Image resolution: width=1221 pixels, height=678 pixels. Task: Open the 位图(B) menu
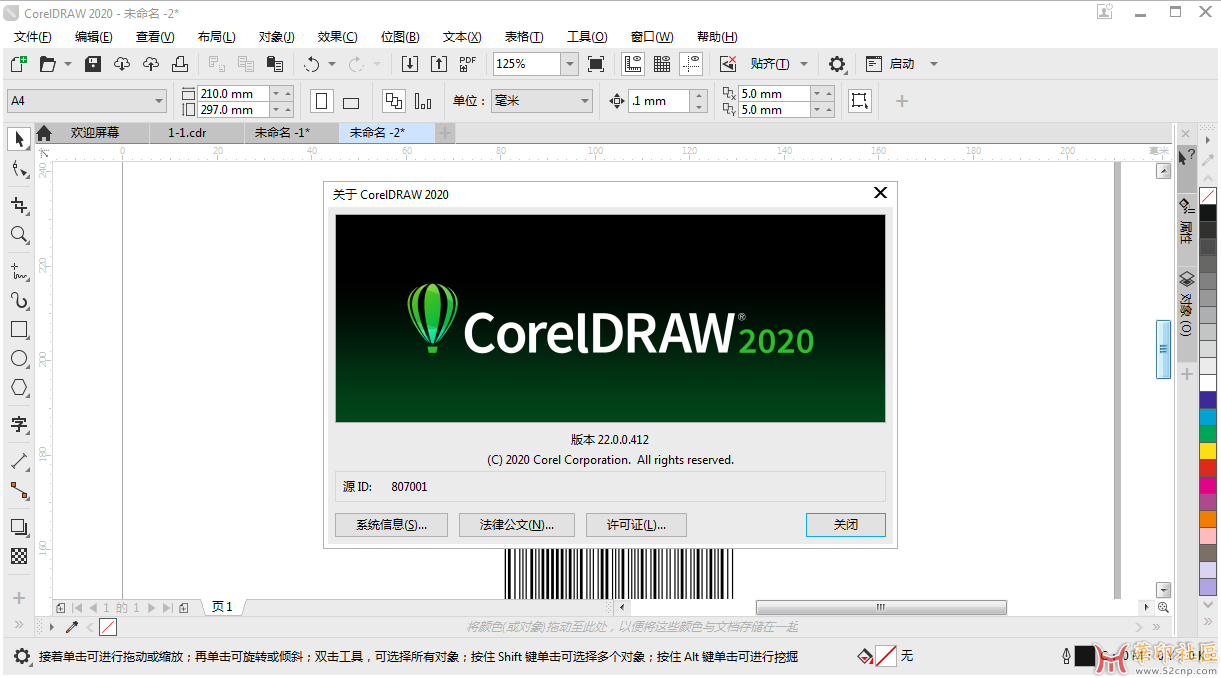(400, 37)
